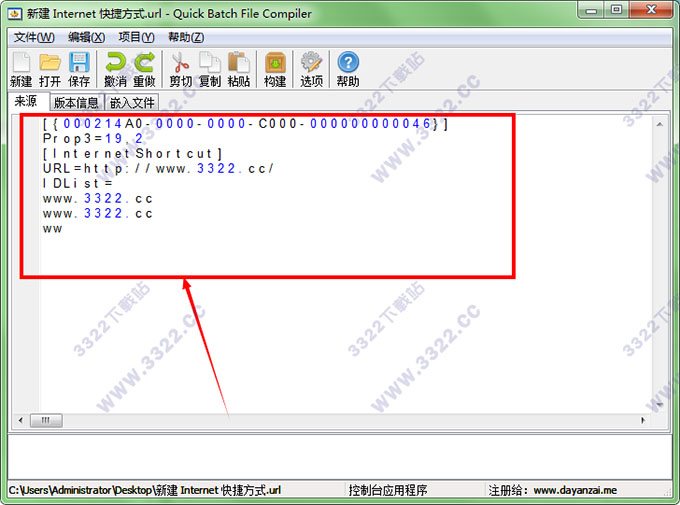Switch to the 来源 tab
This screenshot has height=505, width=680.
tap(27, 101)
